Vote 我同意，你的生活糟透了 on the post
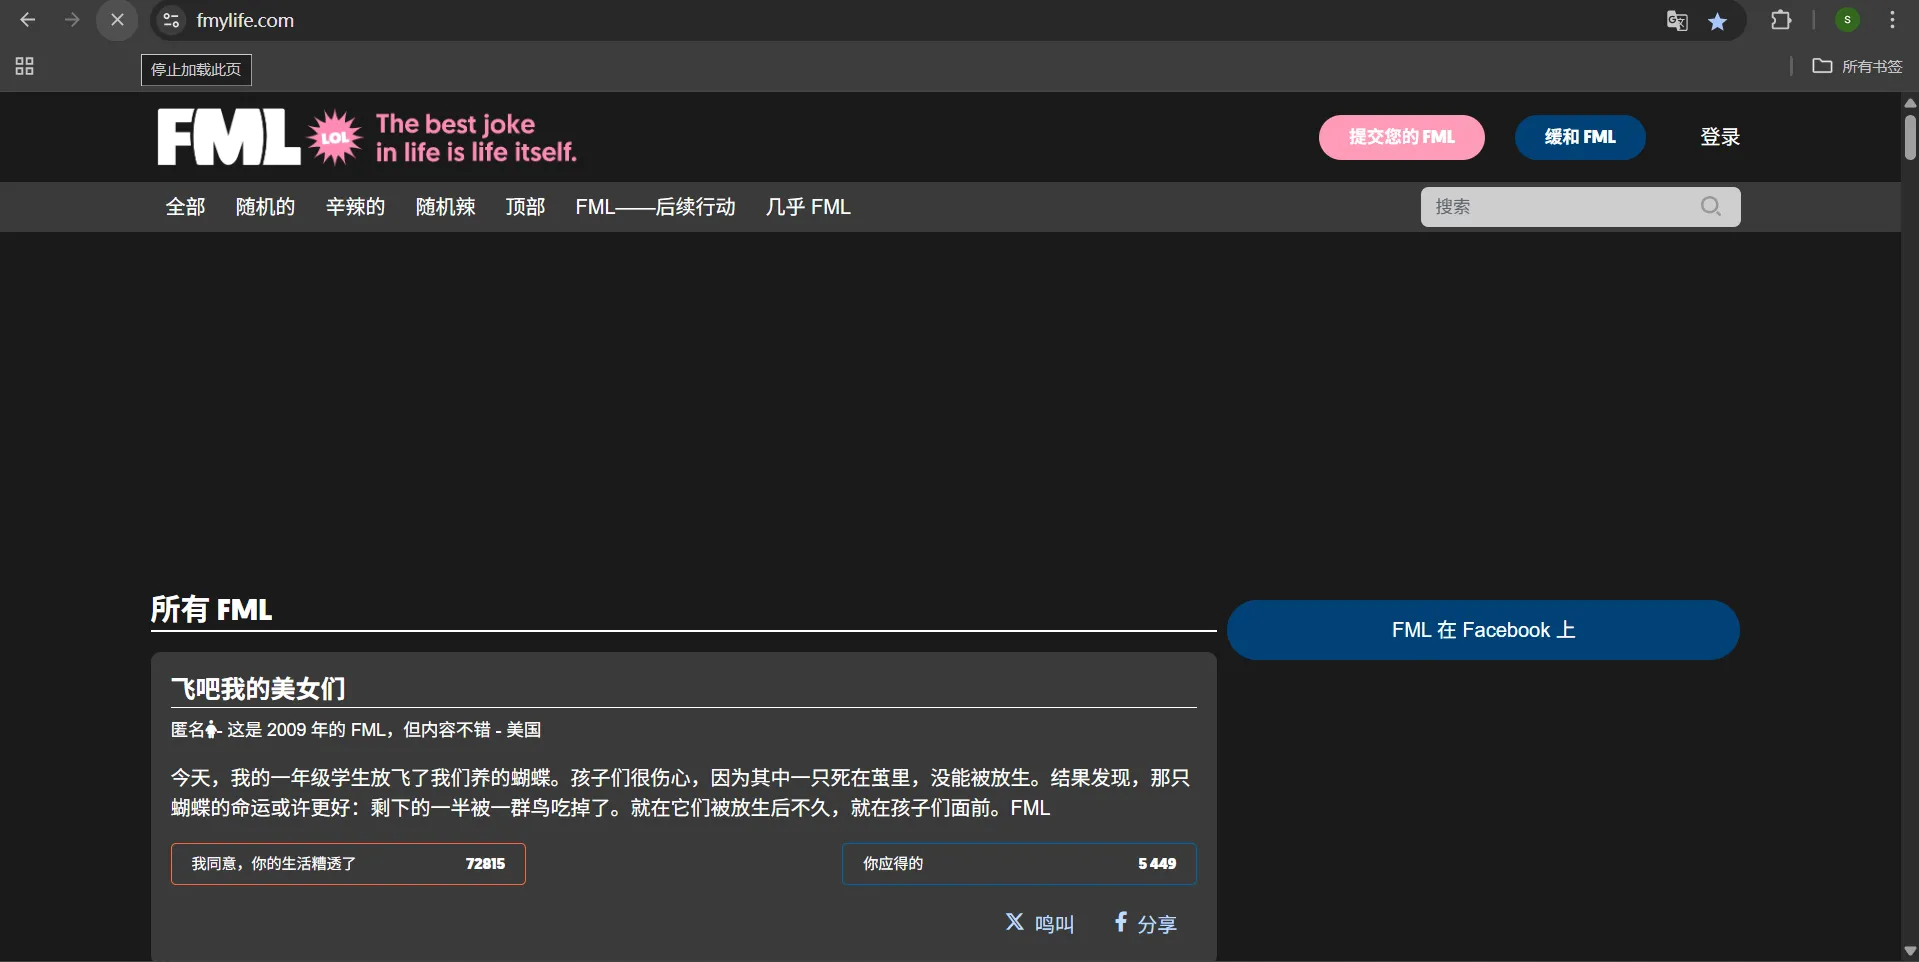The image size is (1919, 962). pyautogui.click(x=348, y=864)
